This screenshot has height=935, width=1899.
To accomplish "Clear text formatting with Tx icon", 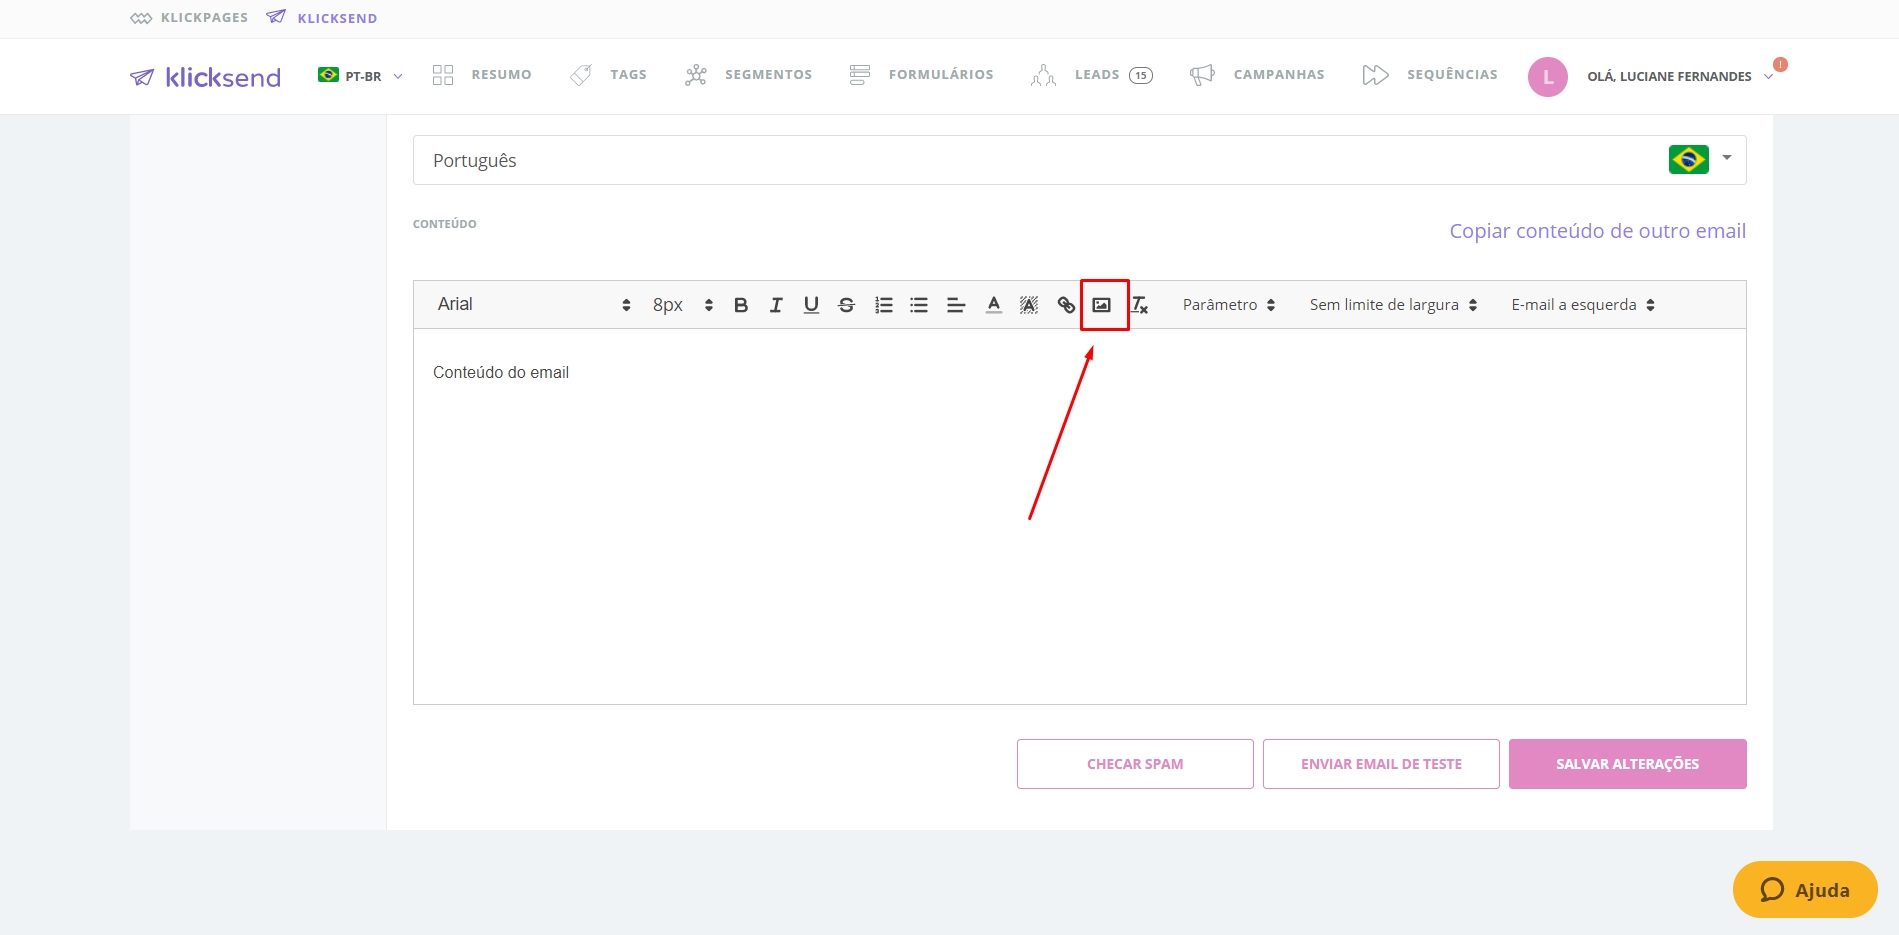I will (1139, 305).
